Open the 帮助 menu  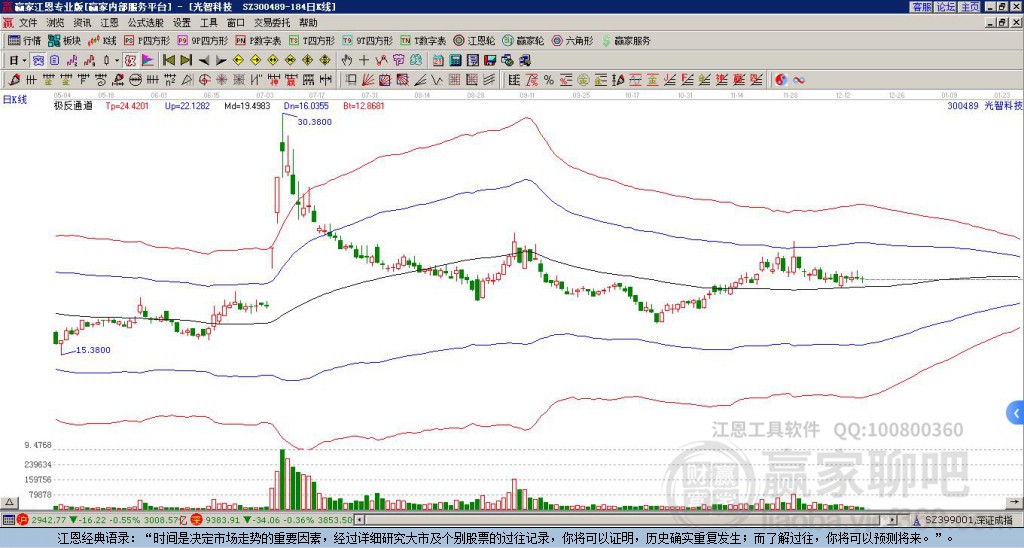(308, 23)
